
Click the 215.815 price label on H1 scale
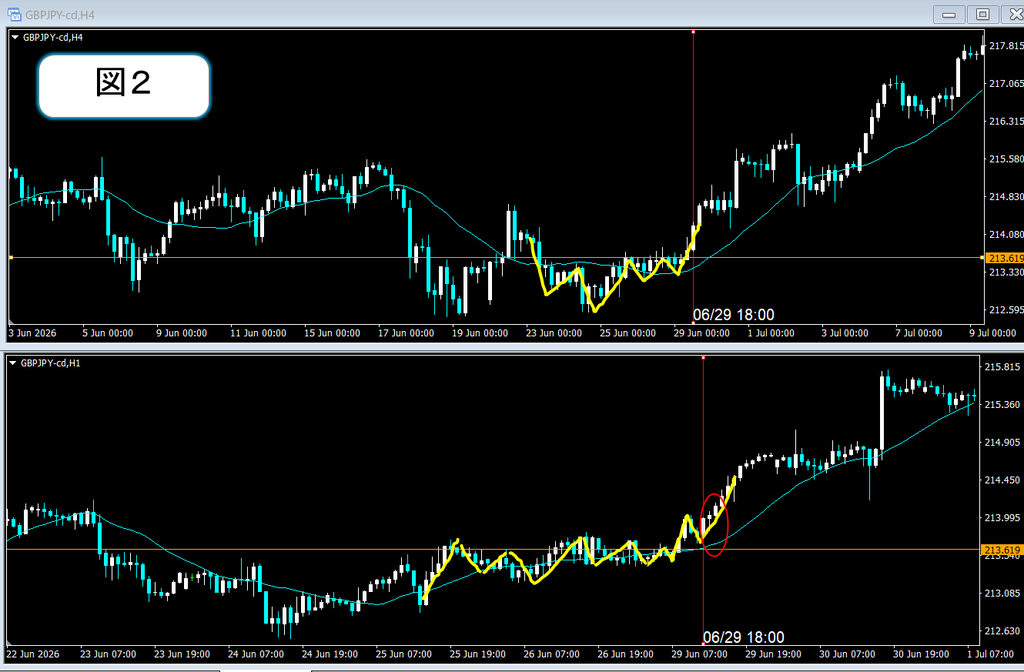1002,367
